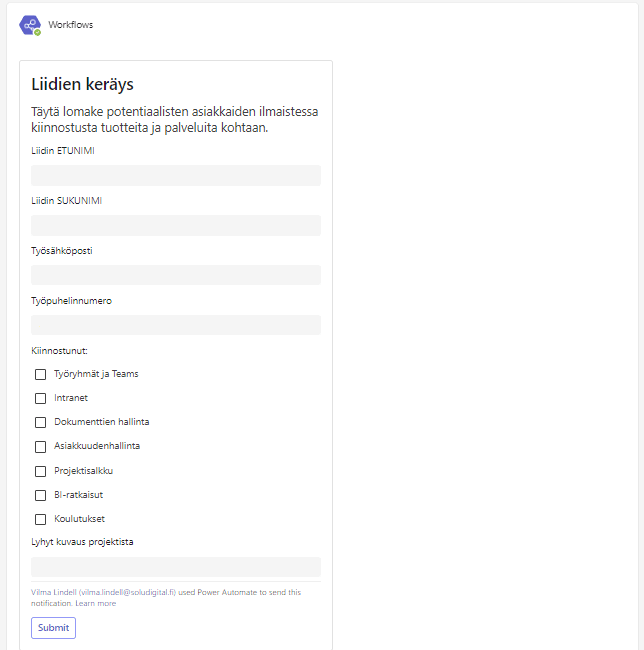Check the Työryhmät ja Teams checkbox
644x650 pixels.
click(41, 374)
